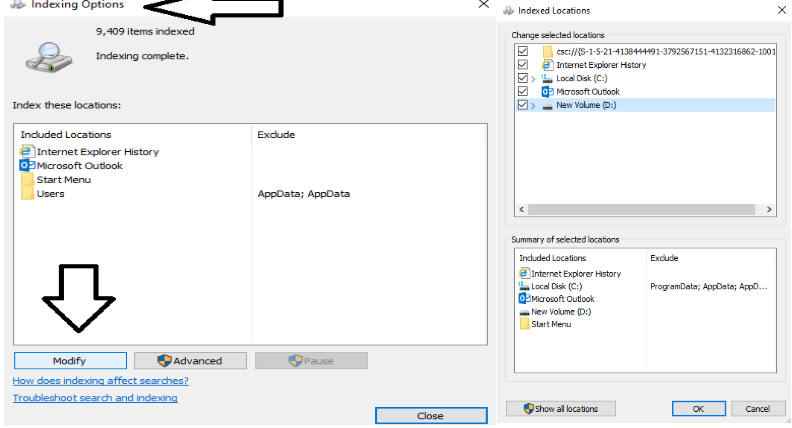Click Internet Explorer icon in the locations tree
The height and width of the screenshot is (428, 792).
pyautogui.click(x=548, y=65)
